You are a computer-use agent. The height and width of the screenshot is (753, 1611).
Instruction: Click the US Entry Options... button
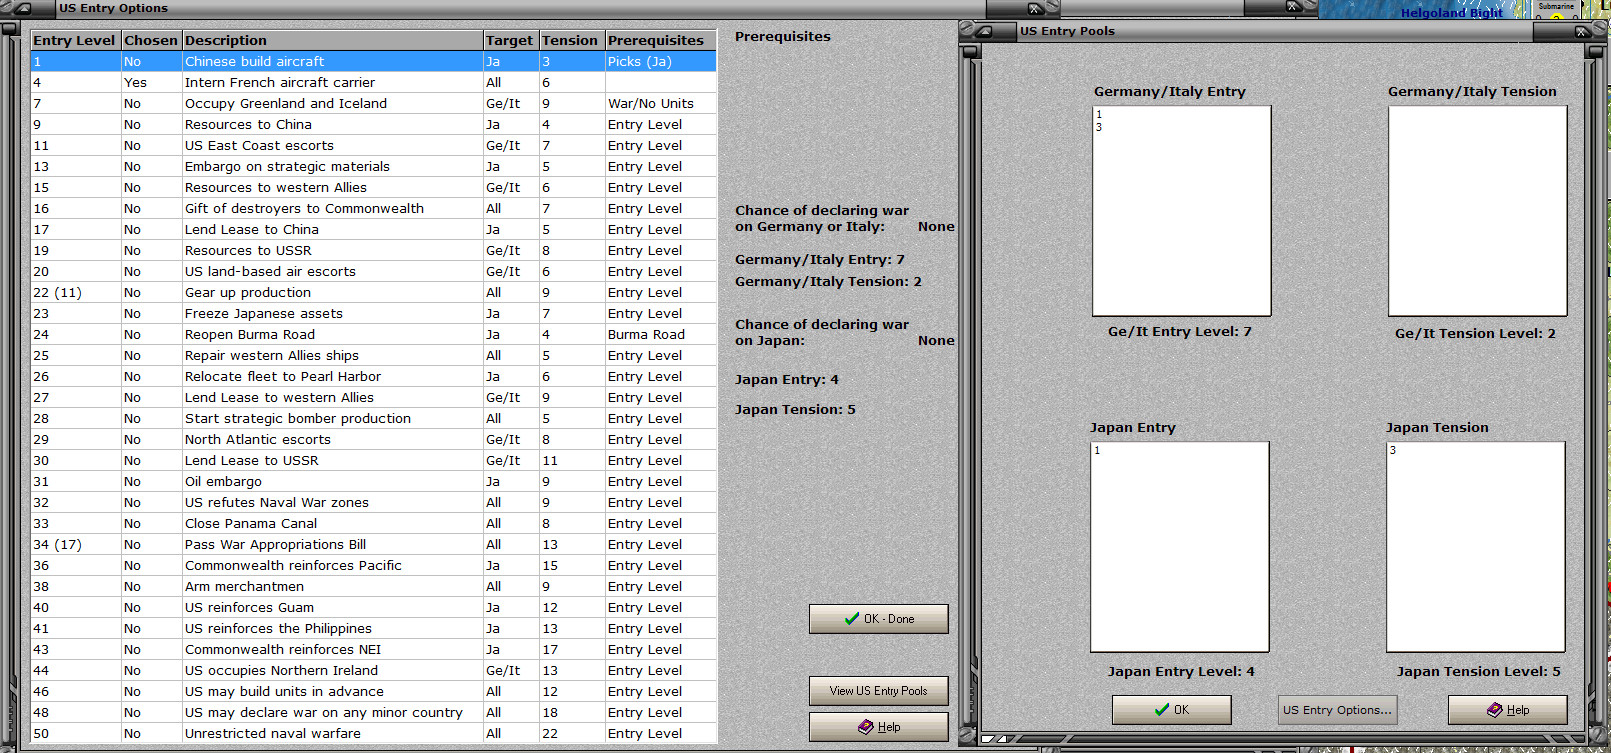coord(1338,710)
